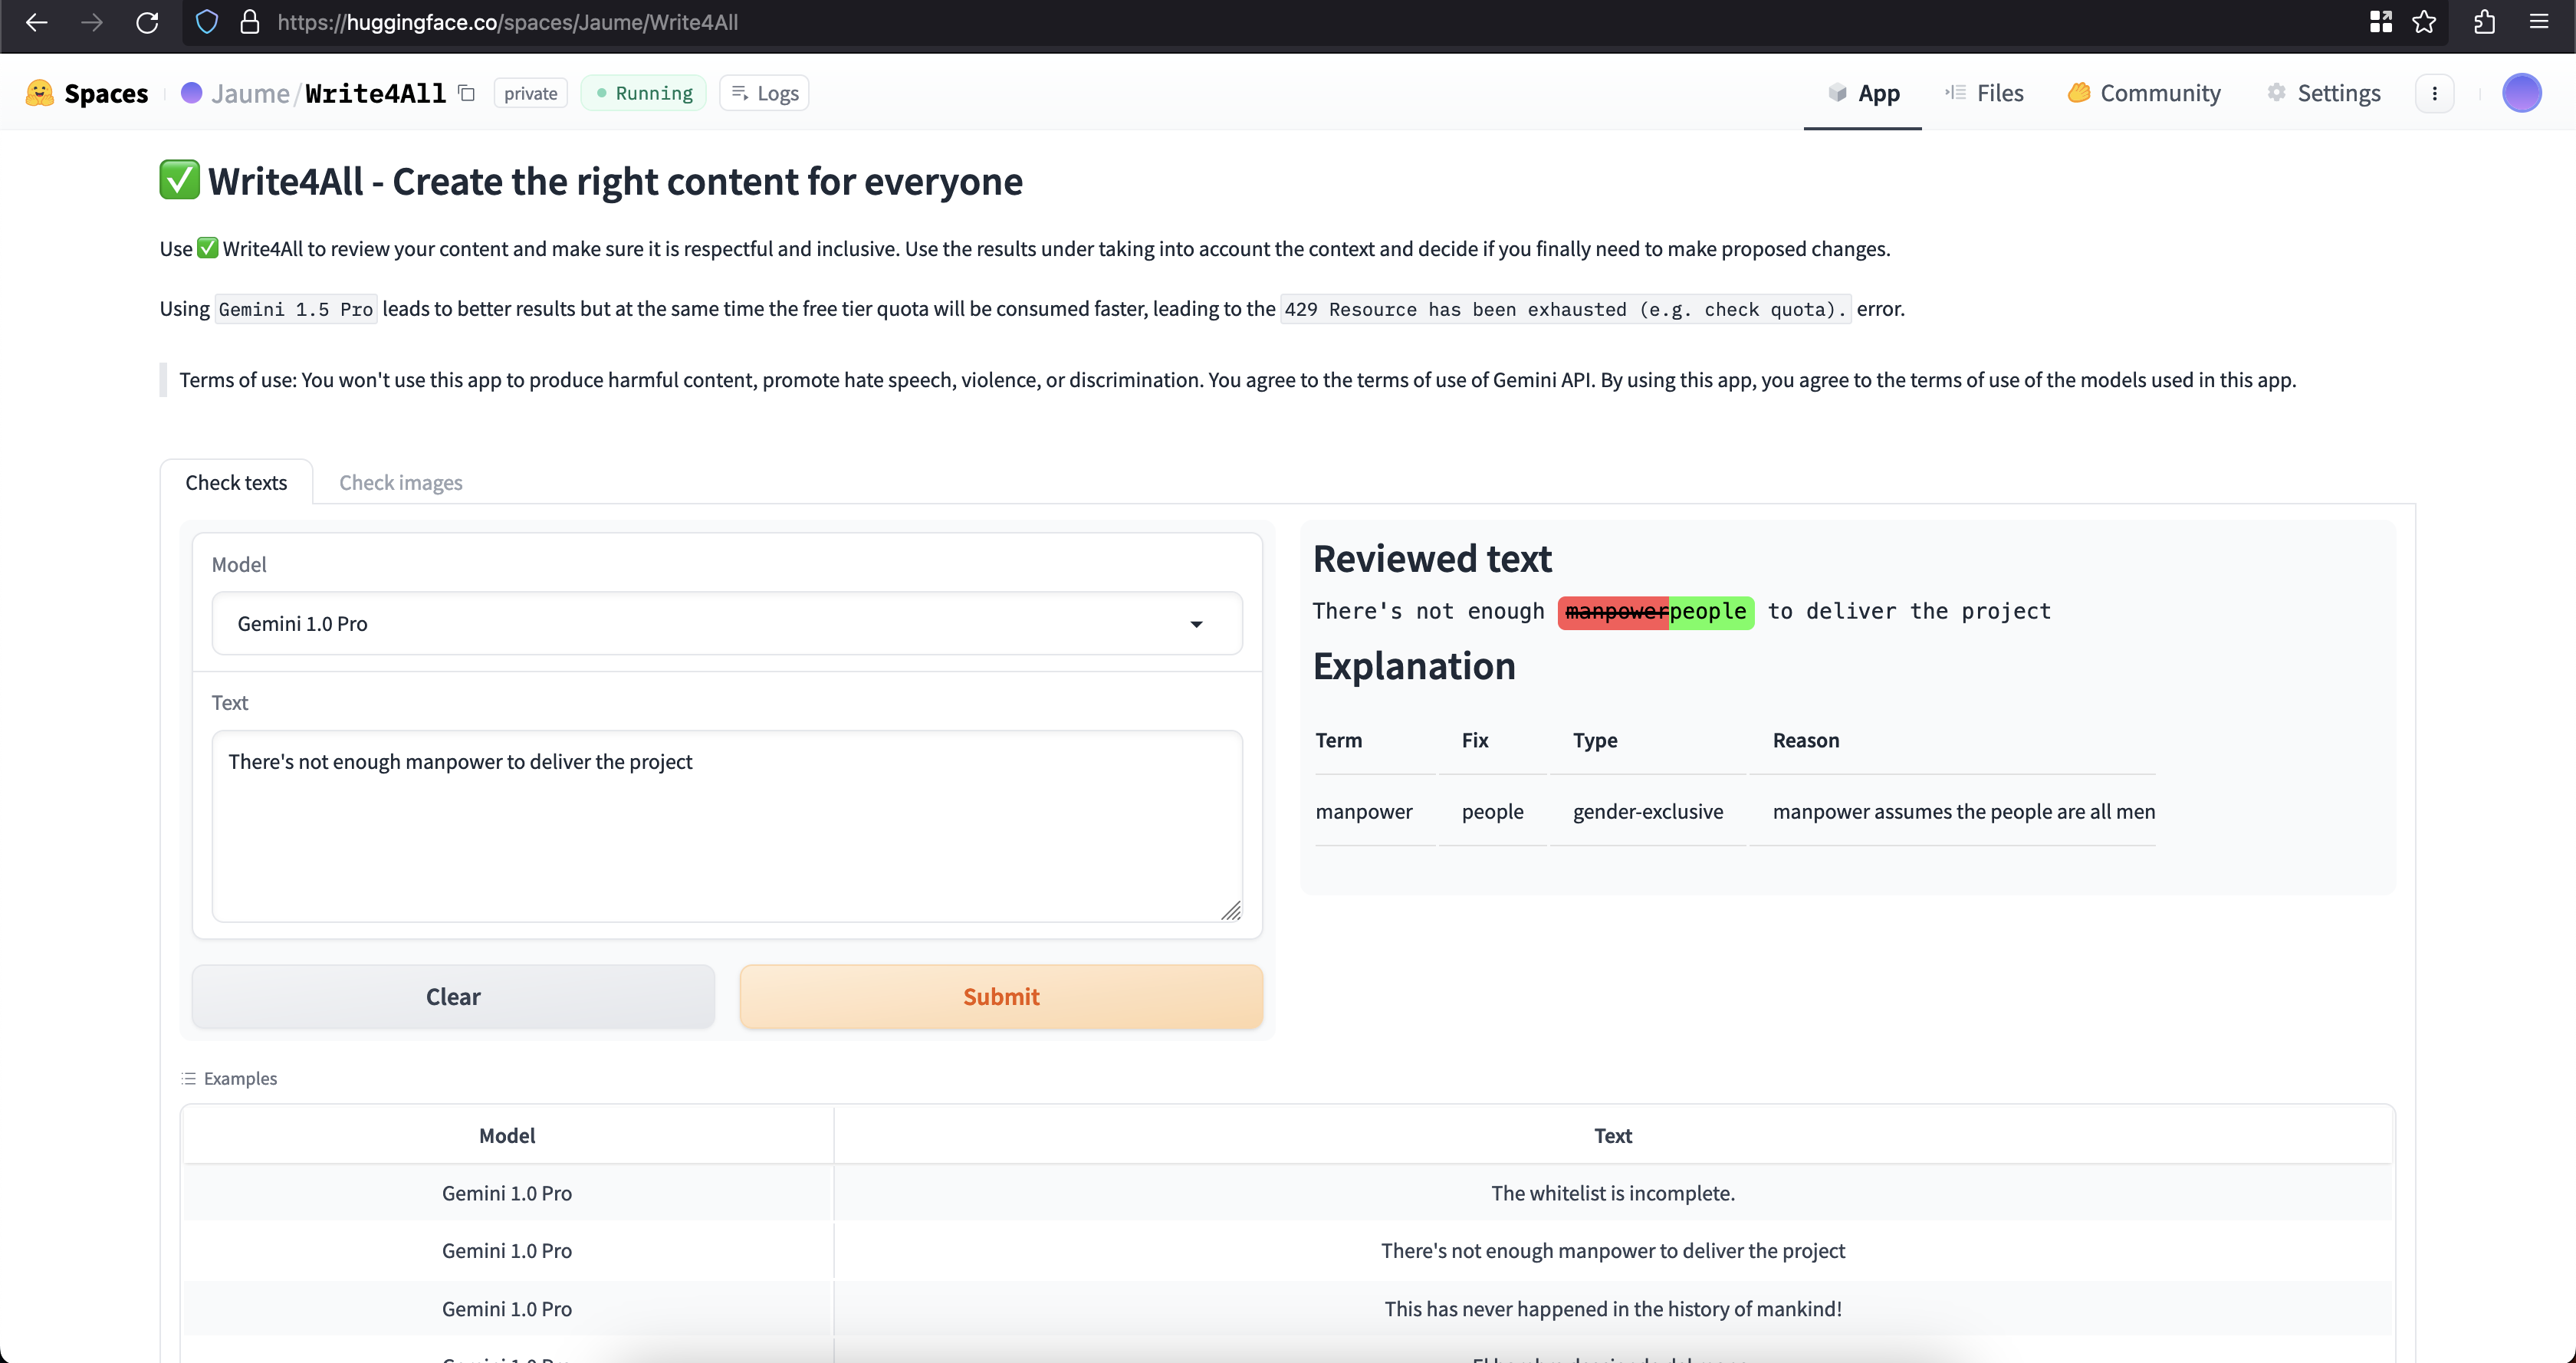The image size is (2576, 1363).
Task: Switch to the Check images tab
Action: [400, 483]
